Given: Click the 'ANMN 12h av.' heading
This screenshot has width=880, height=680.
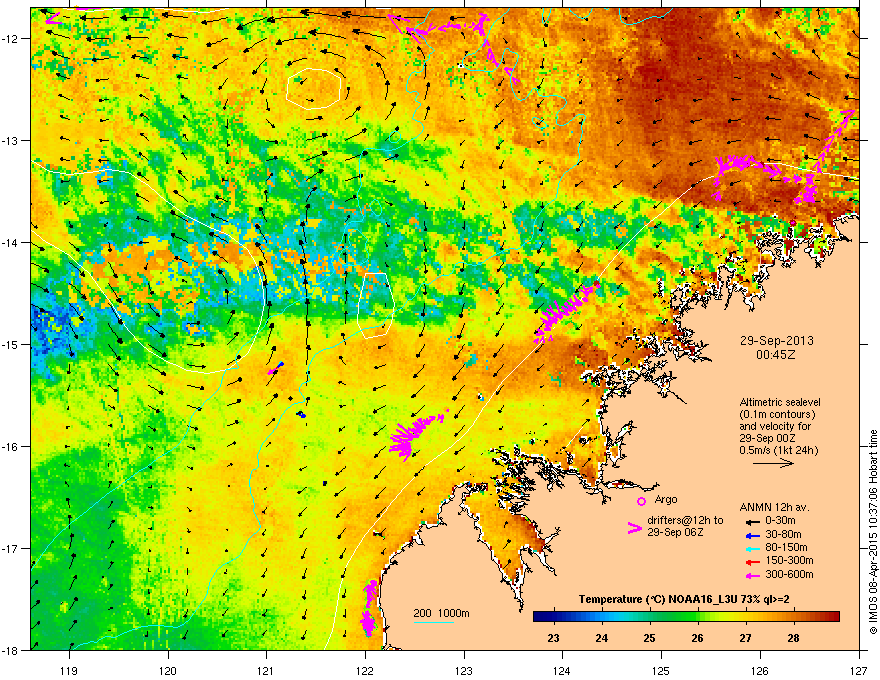Looking at the screenshot, I should coord(774,507).
